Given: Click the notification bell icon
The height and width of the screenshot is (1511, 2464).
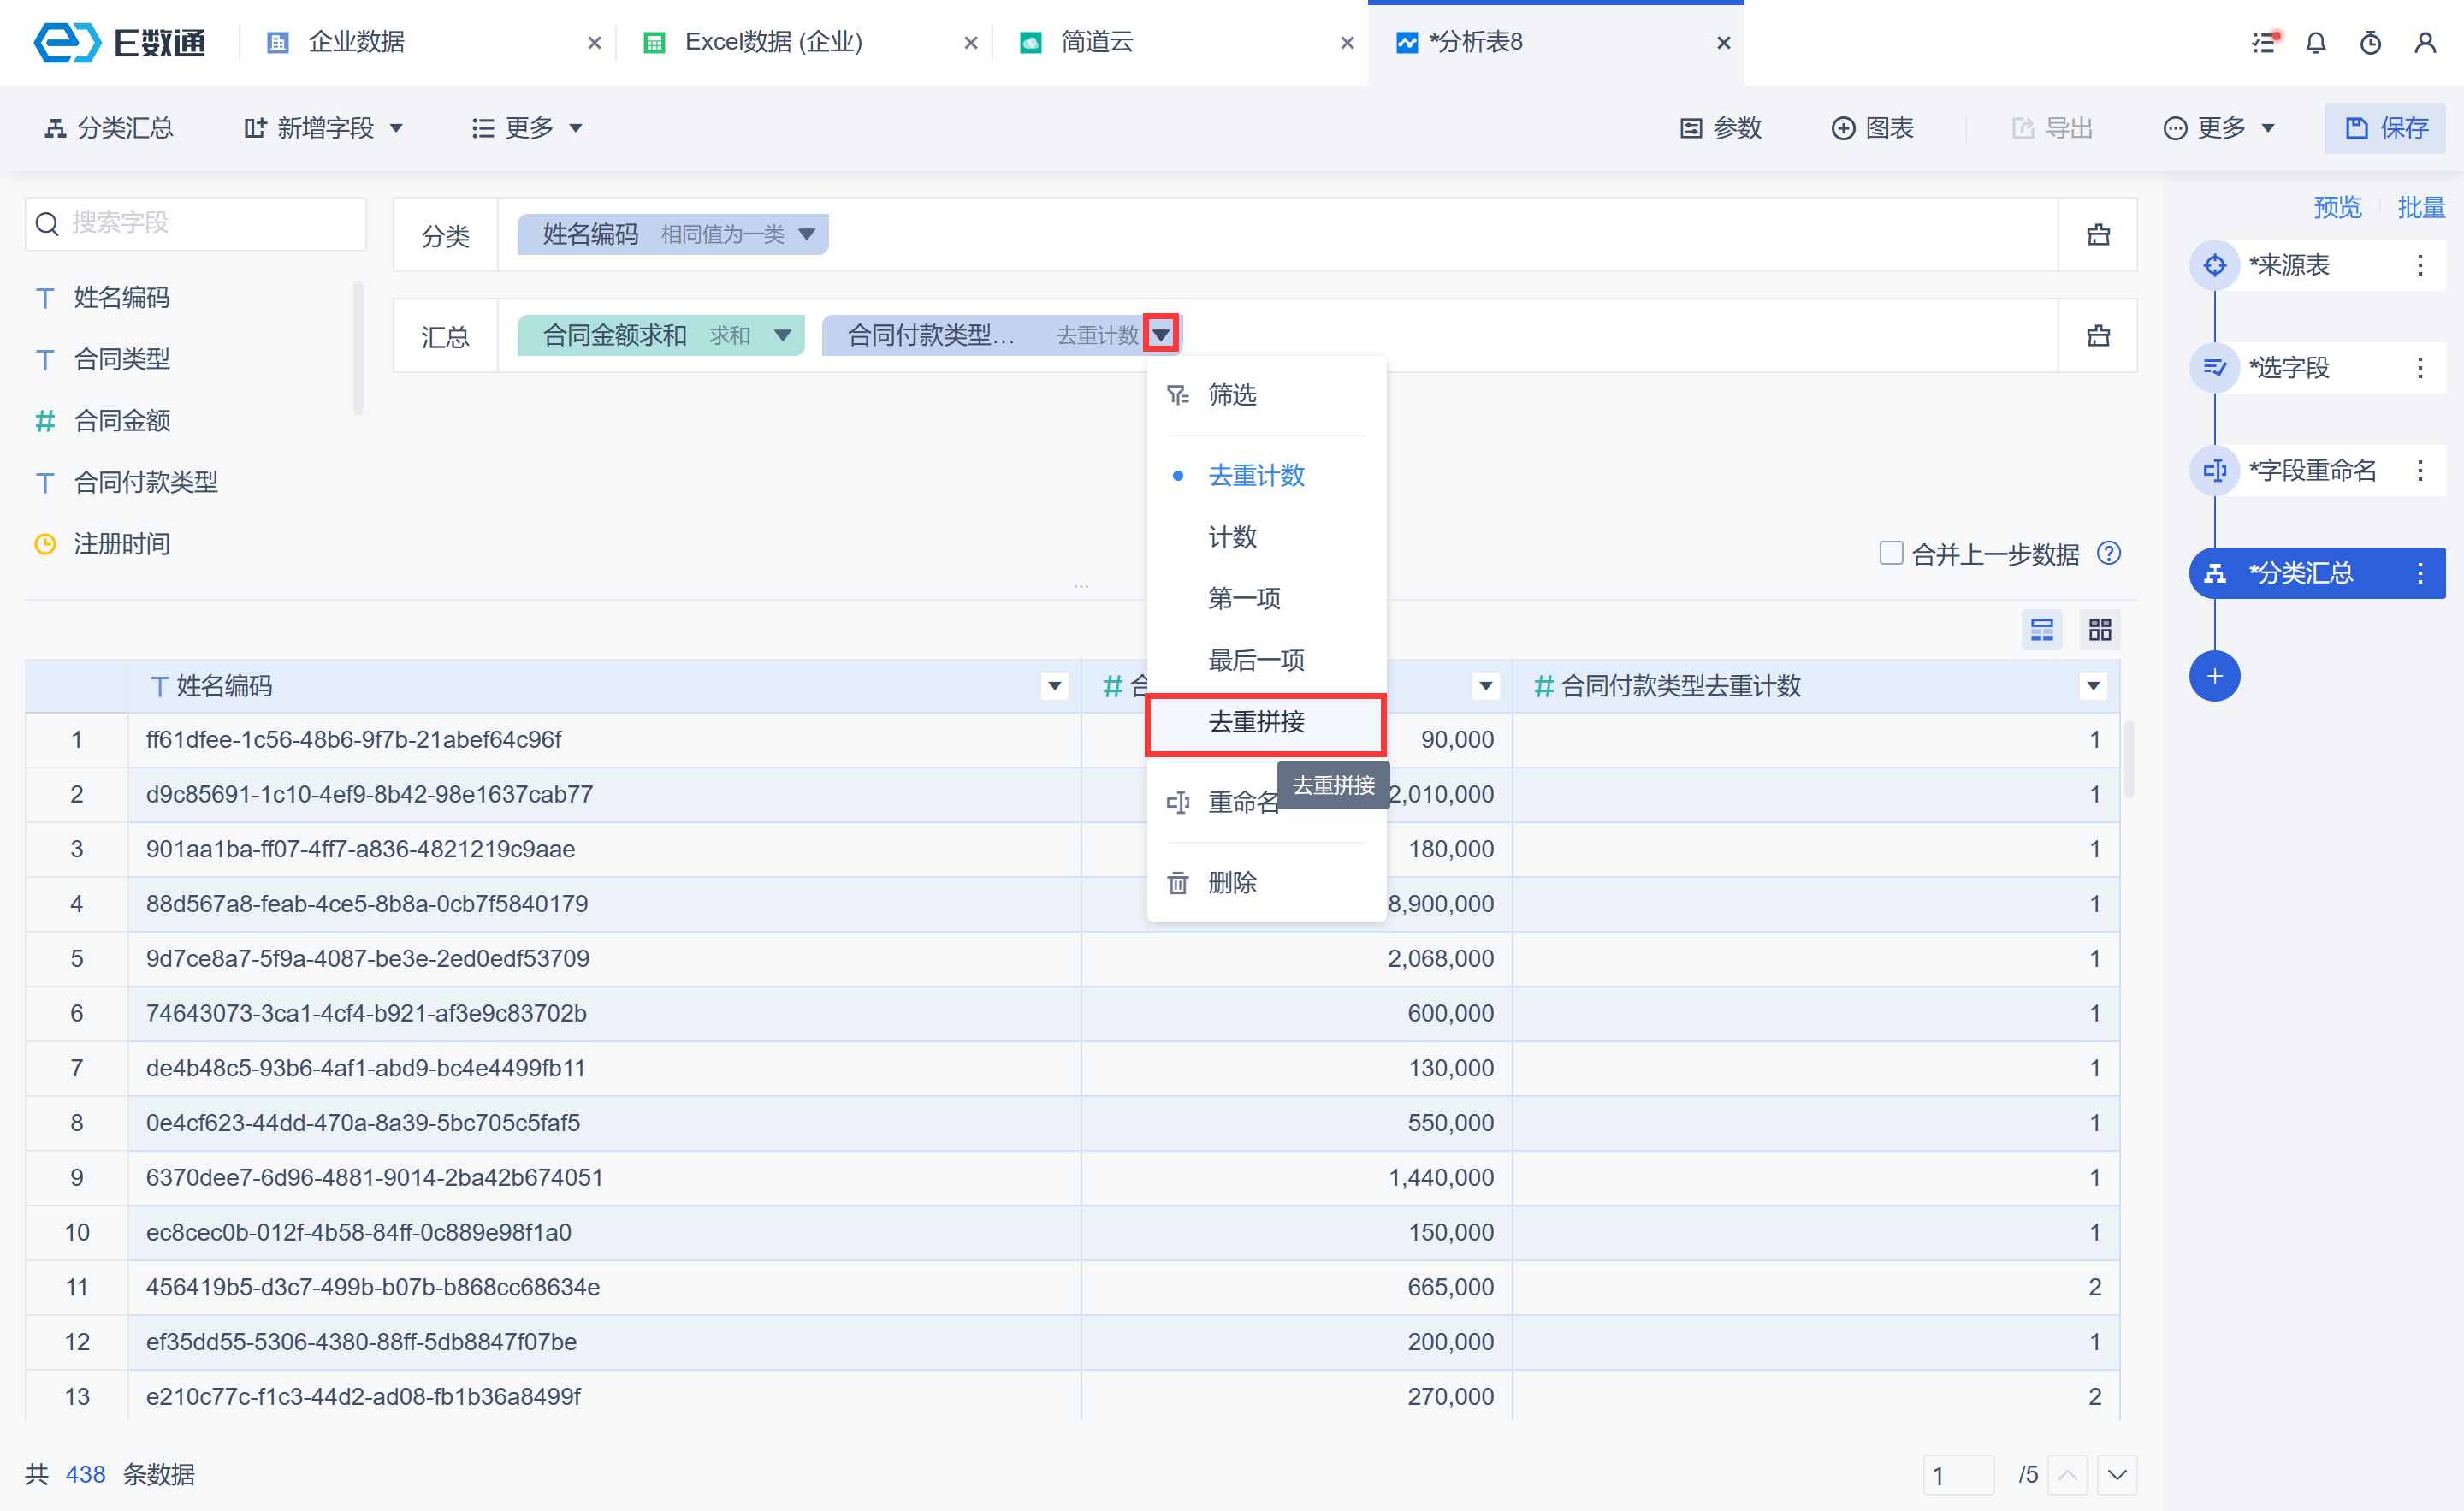Looking at the screenshot, I should tap(2315, 43).
